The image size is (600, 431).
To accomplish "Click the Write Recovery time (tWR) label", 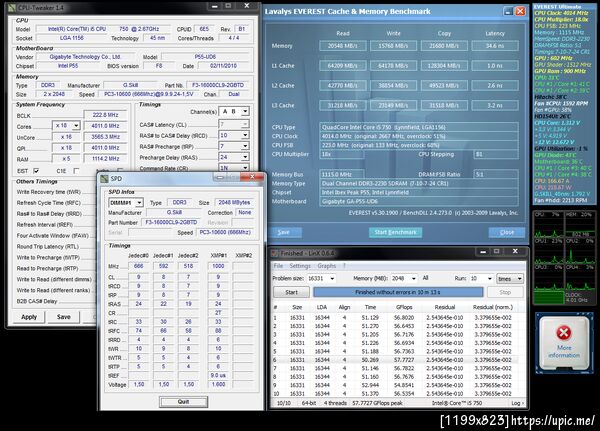I will pyautogui.click(x=49, y=192).
